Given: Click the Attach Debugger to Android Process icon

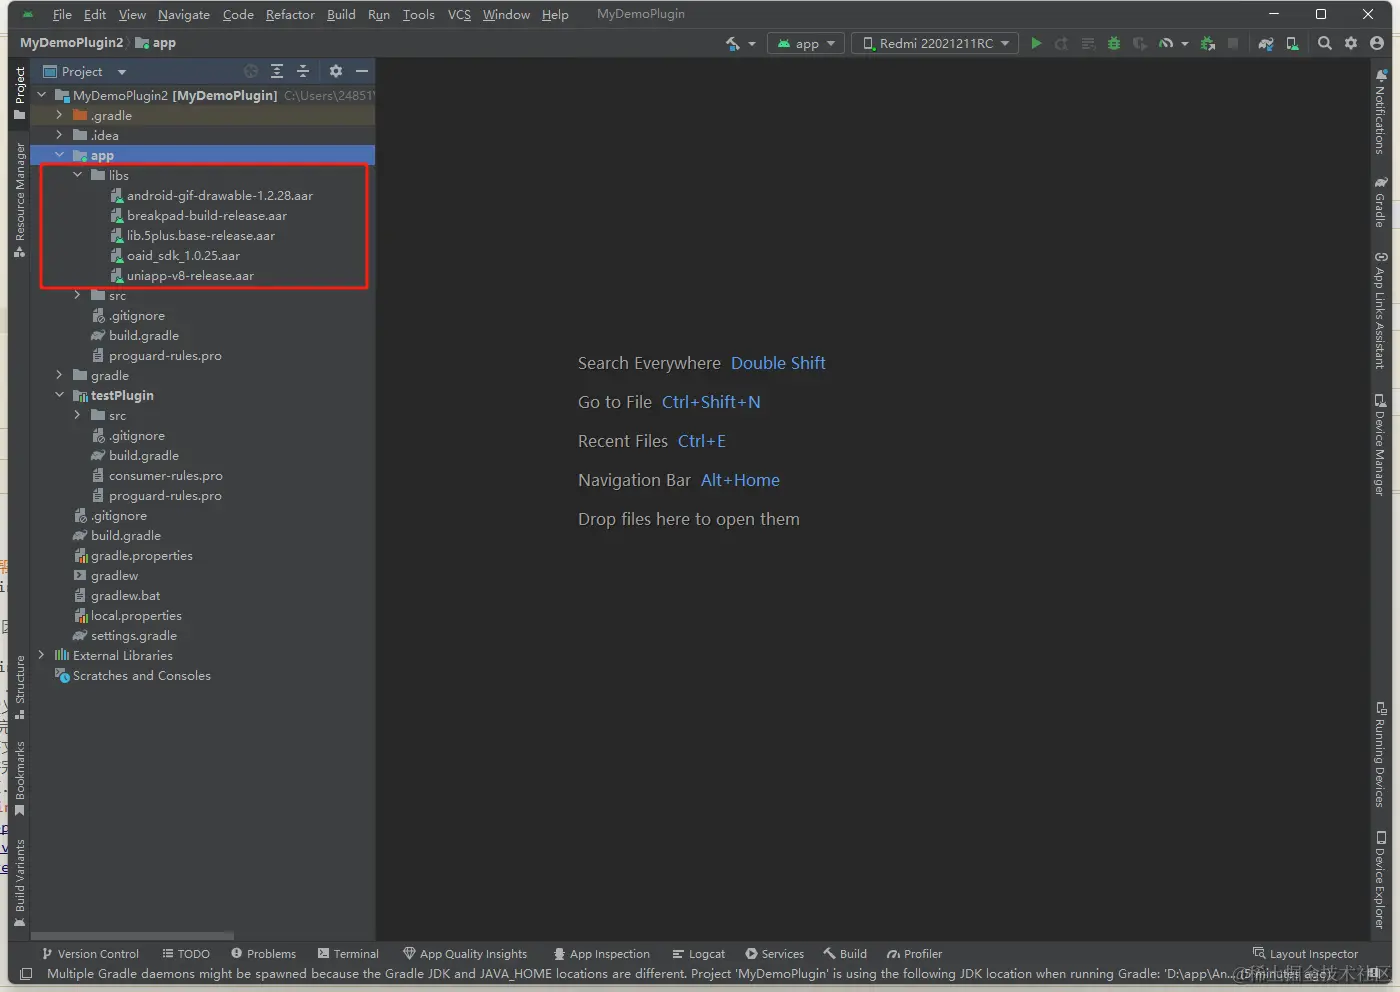Looking at the screenshot, I should pyautogui.click(x=1208, y=43).
